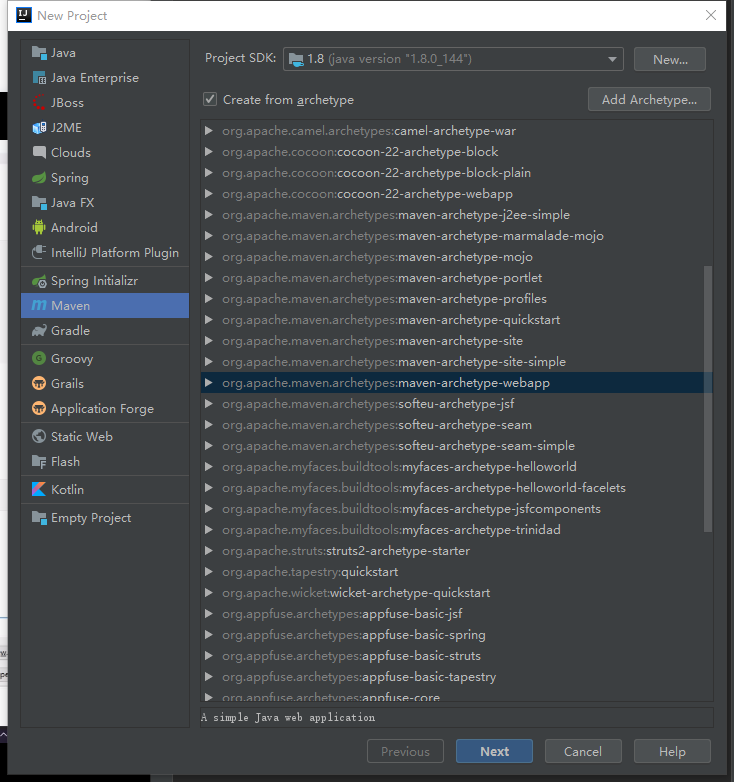Click the red JBoss icon
Image resolution: width=734 pixels, height=782 pixels.
(x=39, y=102)
